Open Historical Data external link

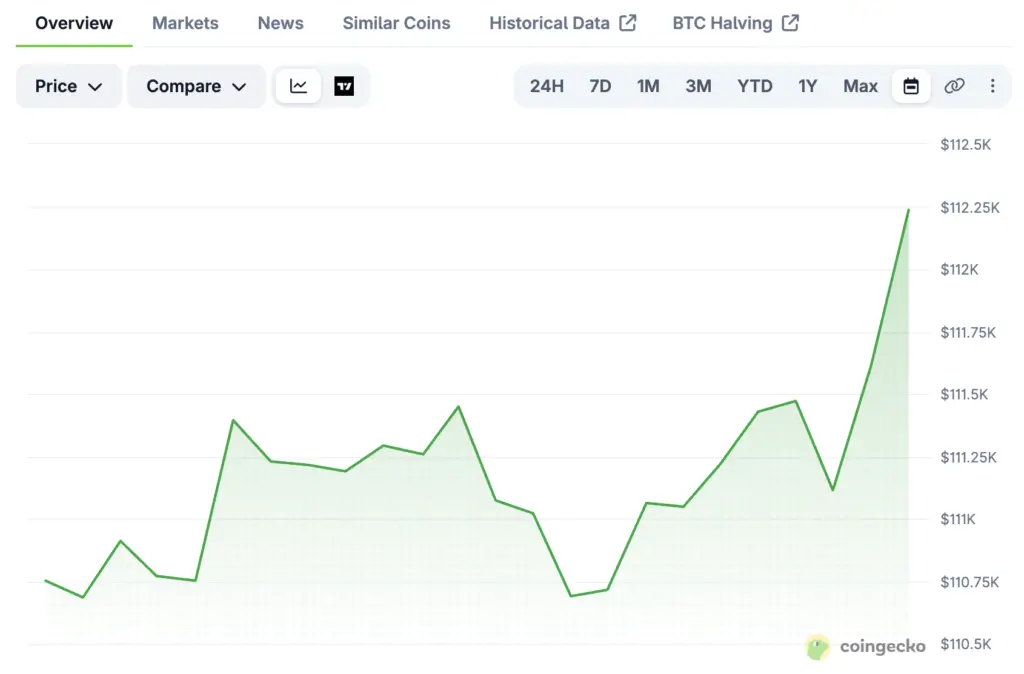tap(562, 23)
